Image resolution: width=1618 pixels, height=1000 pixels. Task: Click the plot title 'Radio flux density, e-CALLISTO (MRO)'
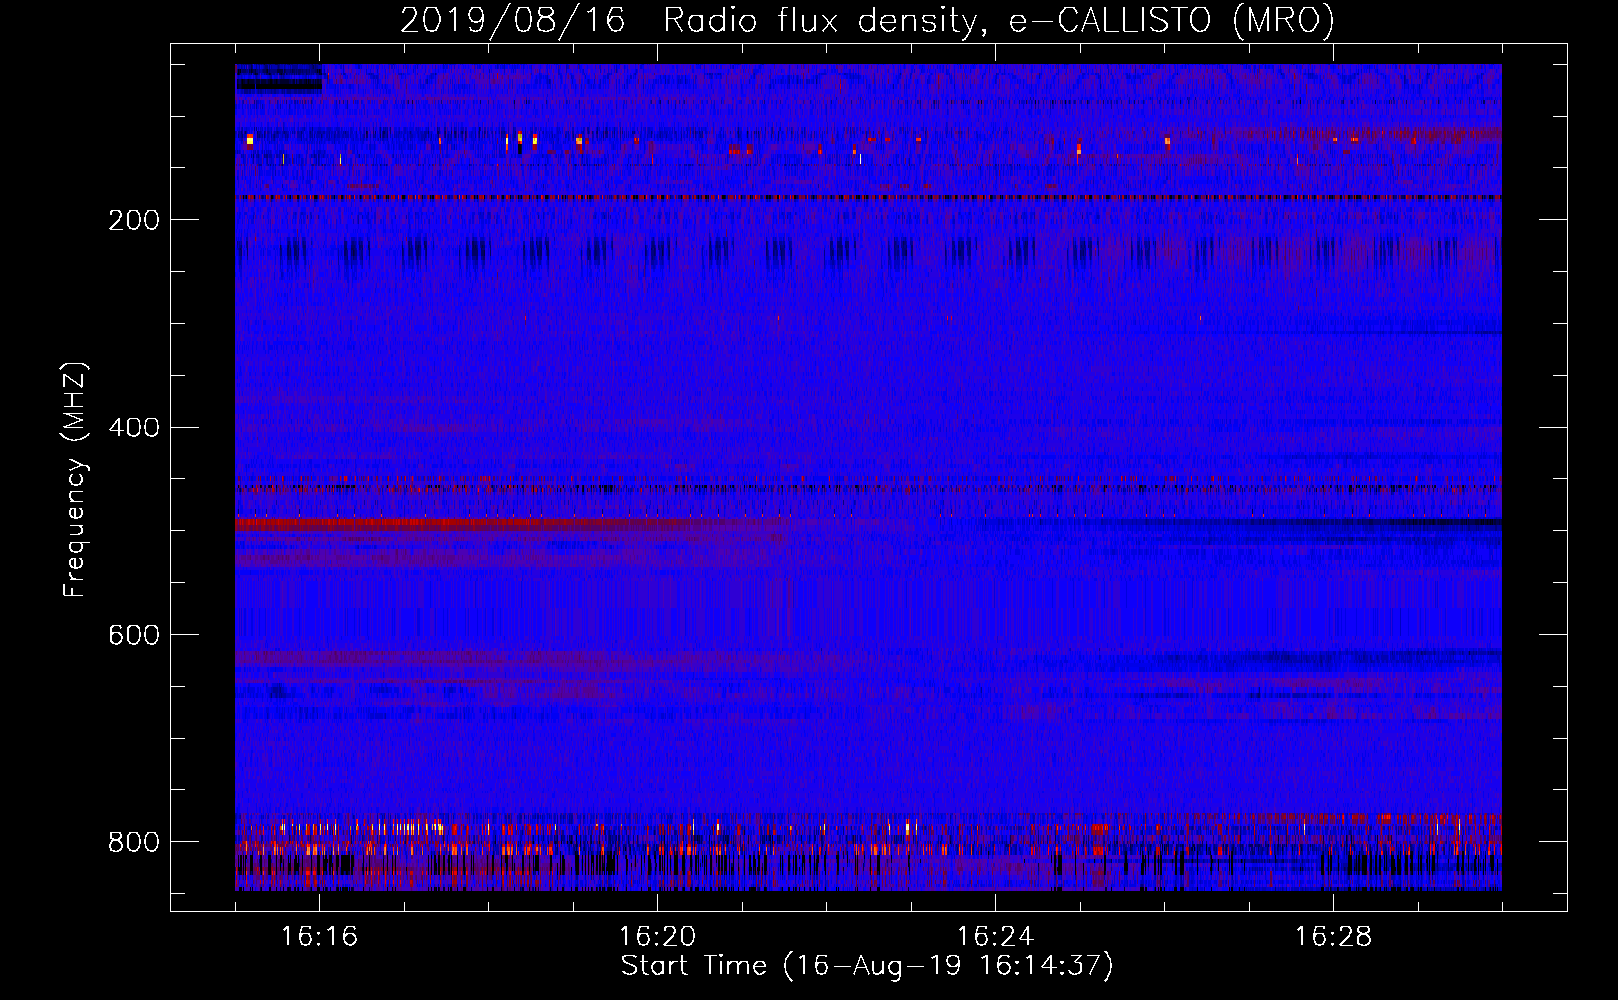[999, 20]
